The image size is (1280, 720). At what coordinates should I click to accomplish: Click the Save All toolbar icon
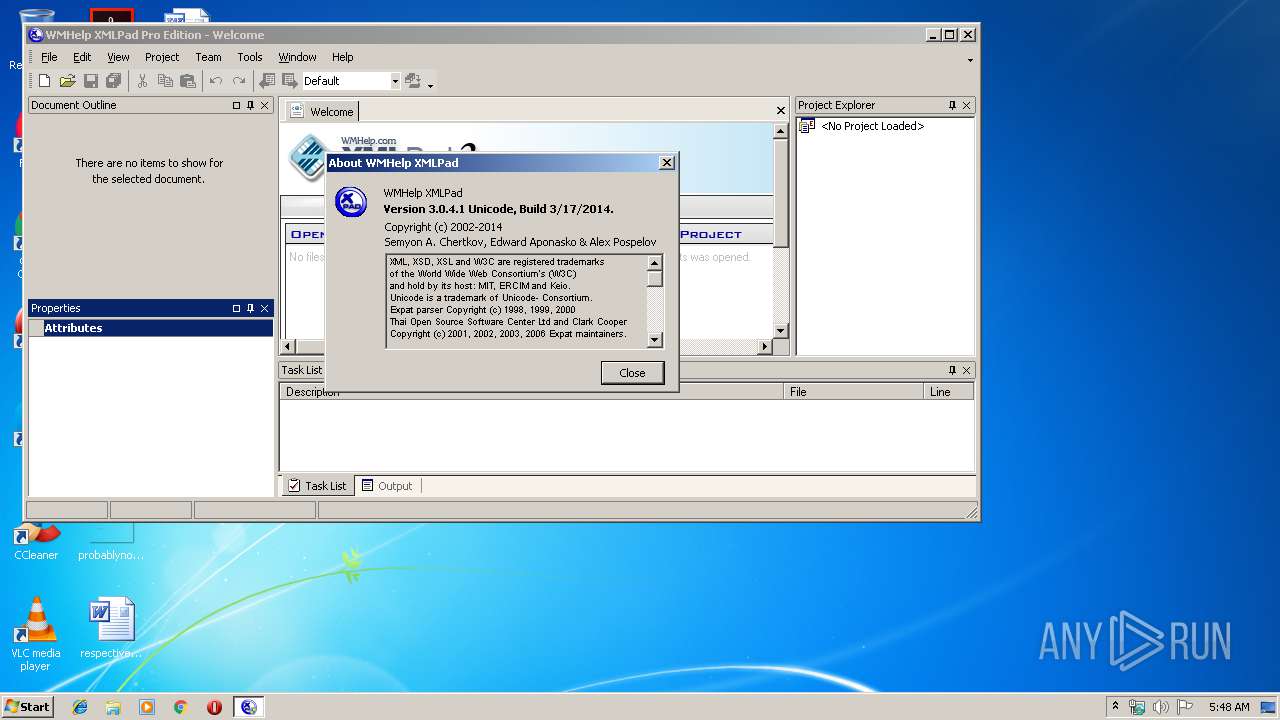114,81
